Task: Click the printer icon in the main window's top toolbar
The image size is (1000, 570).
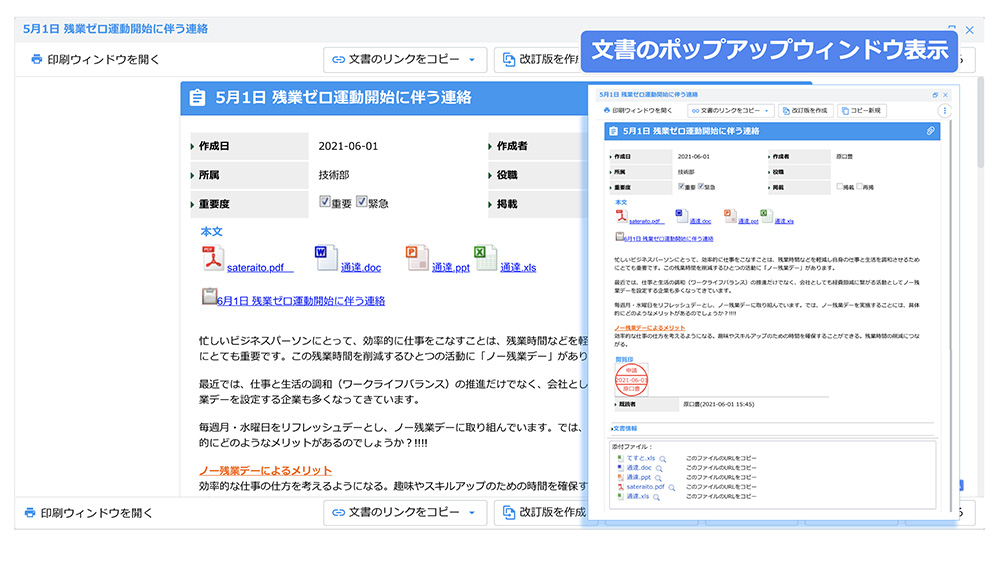Action: [37, 59]
